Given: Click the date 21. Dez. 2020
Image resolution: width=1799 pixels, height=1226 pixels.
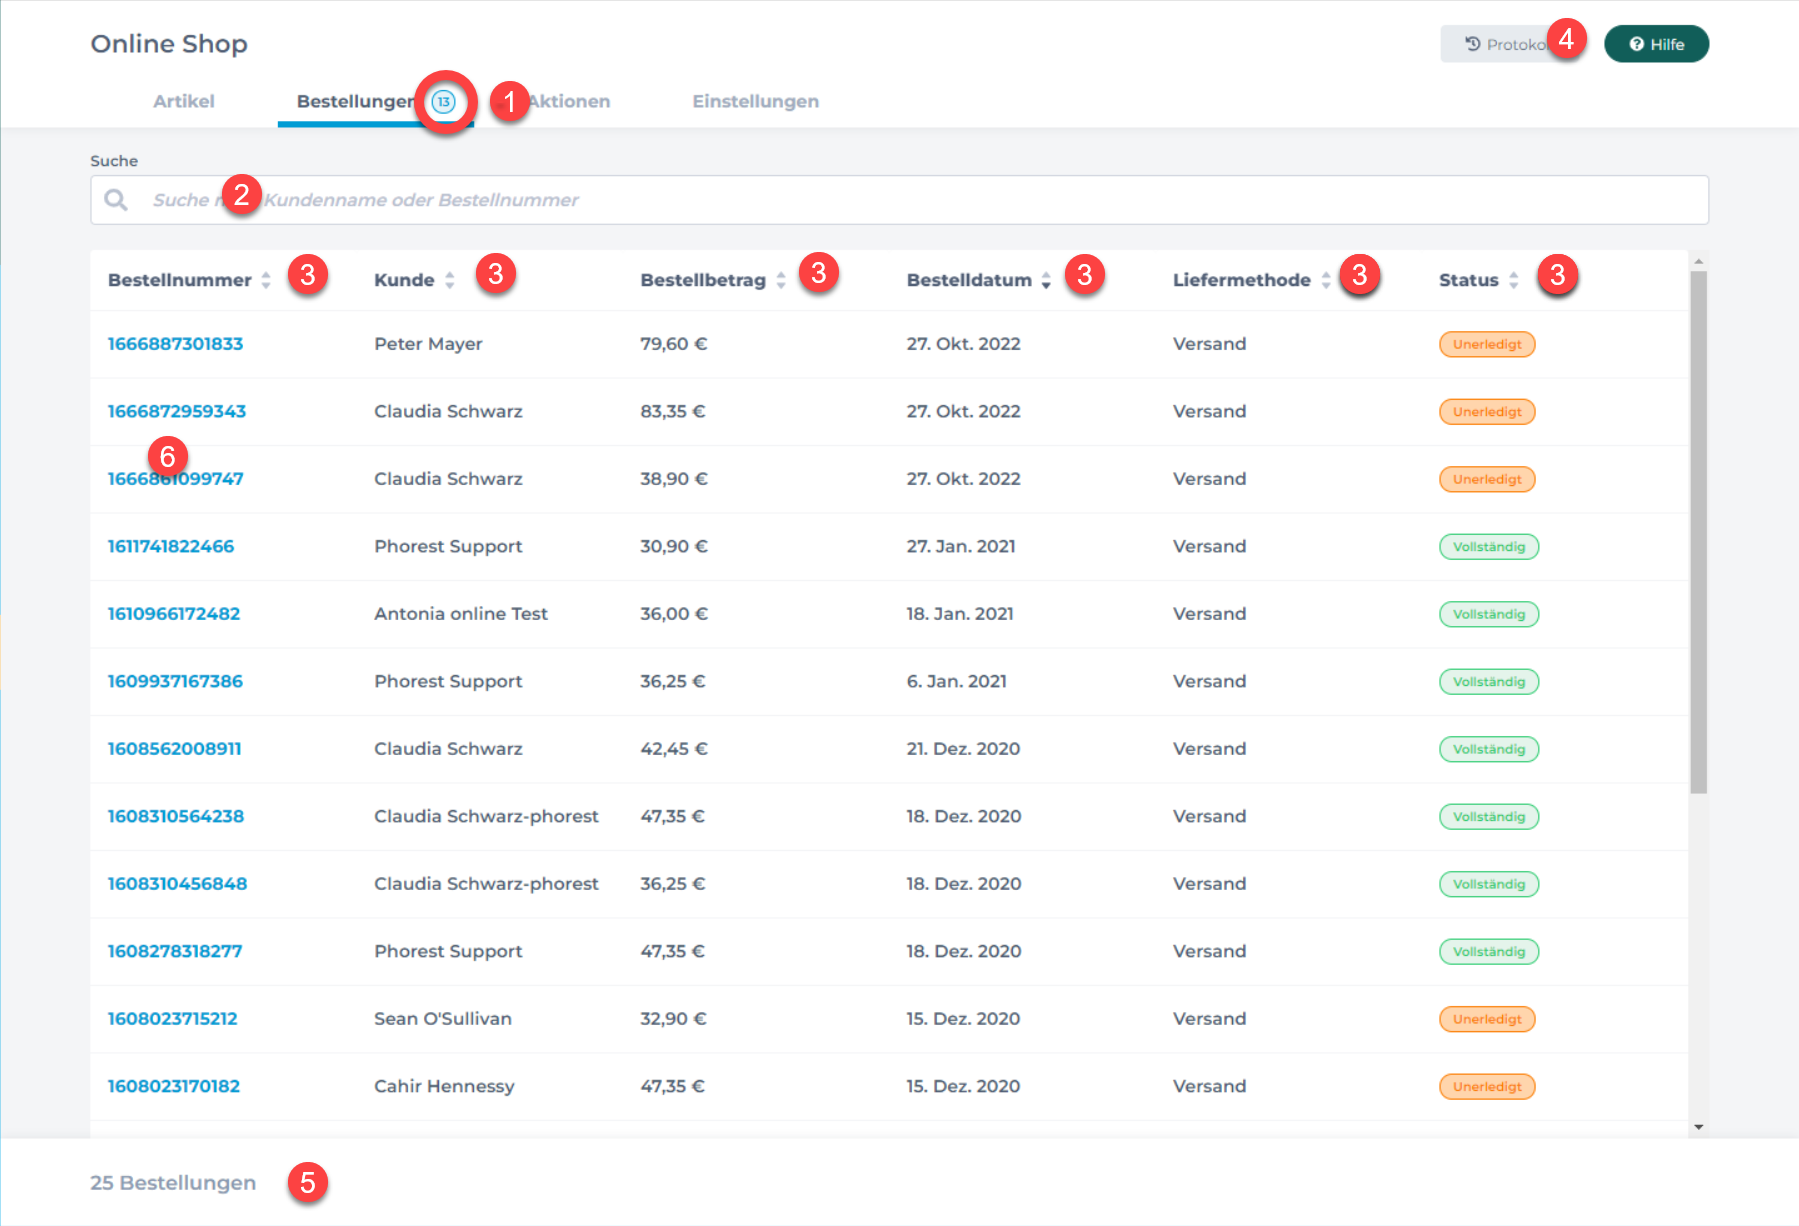Looking at the screenshot, I should coord(963,749).
